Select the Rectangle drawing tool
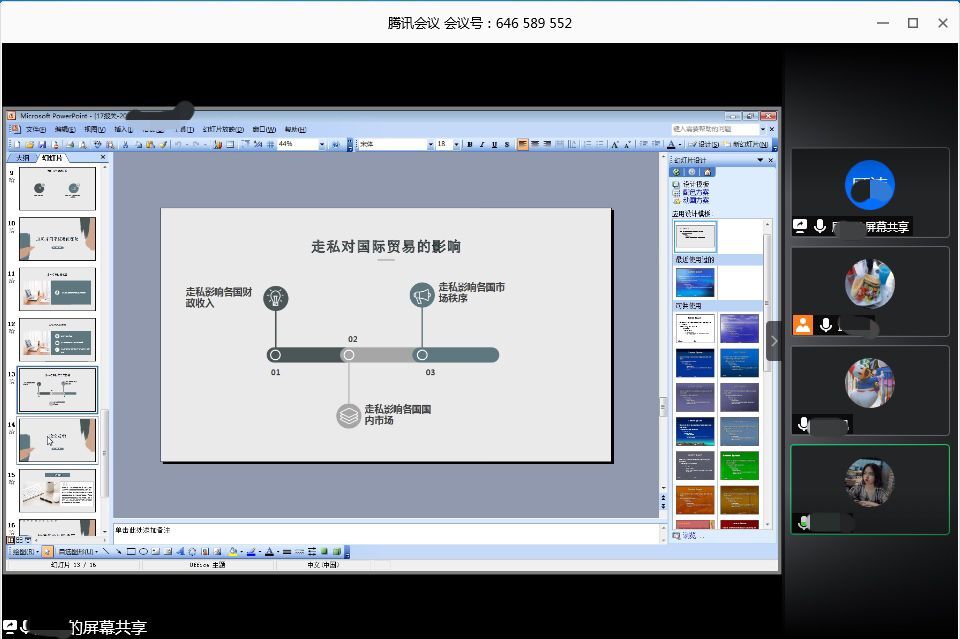 point(131,552)
